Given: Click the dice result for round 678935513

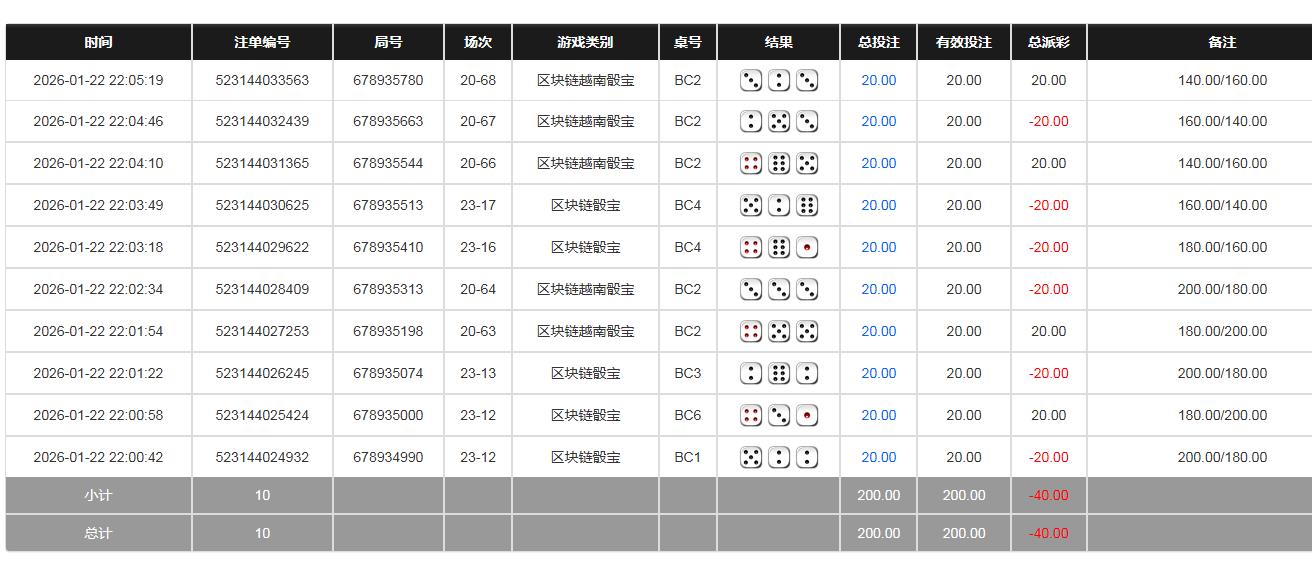Looking at the screenshot, I should click(779, 205).
